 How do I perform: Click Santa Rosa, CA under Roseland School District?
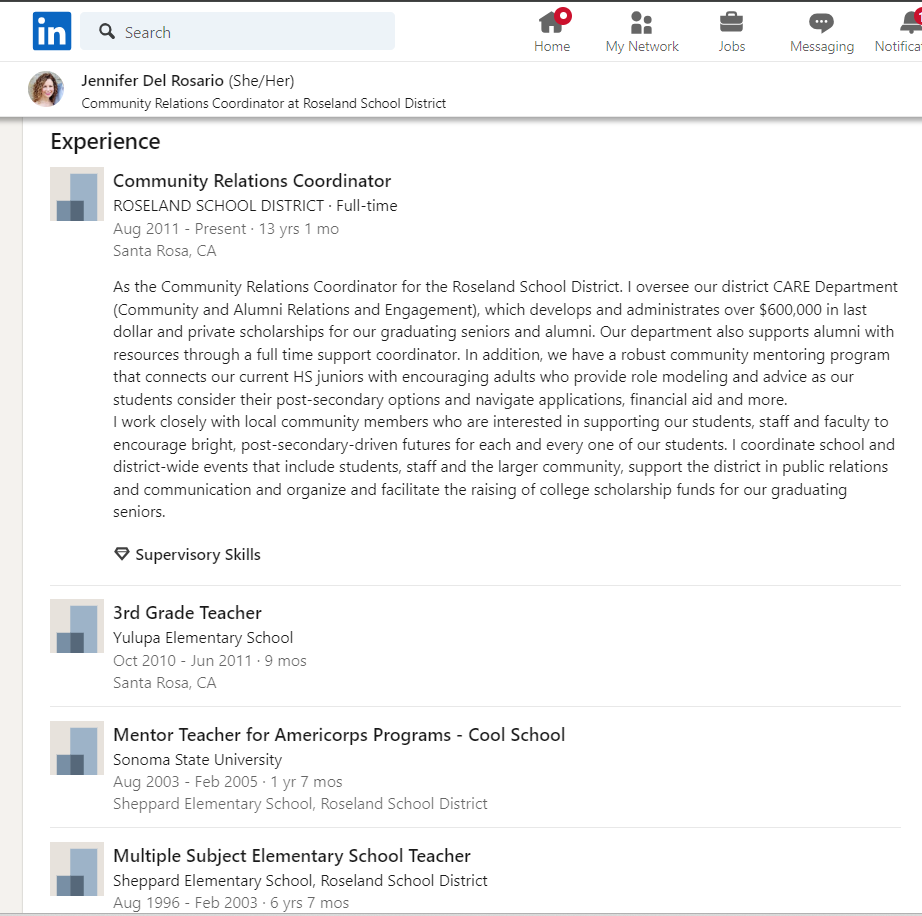point(165,251)
